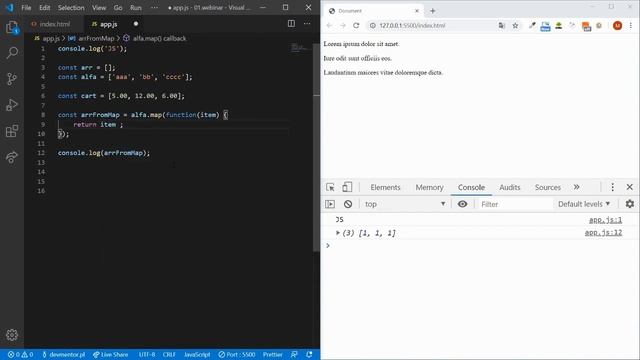640x360 pixels.
Task: Click the unsaved dot on app.js tab
Action: (136, 24)
